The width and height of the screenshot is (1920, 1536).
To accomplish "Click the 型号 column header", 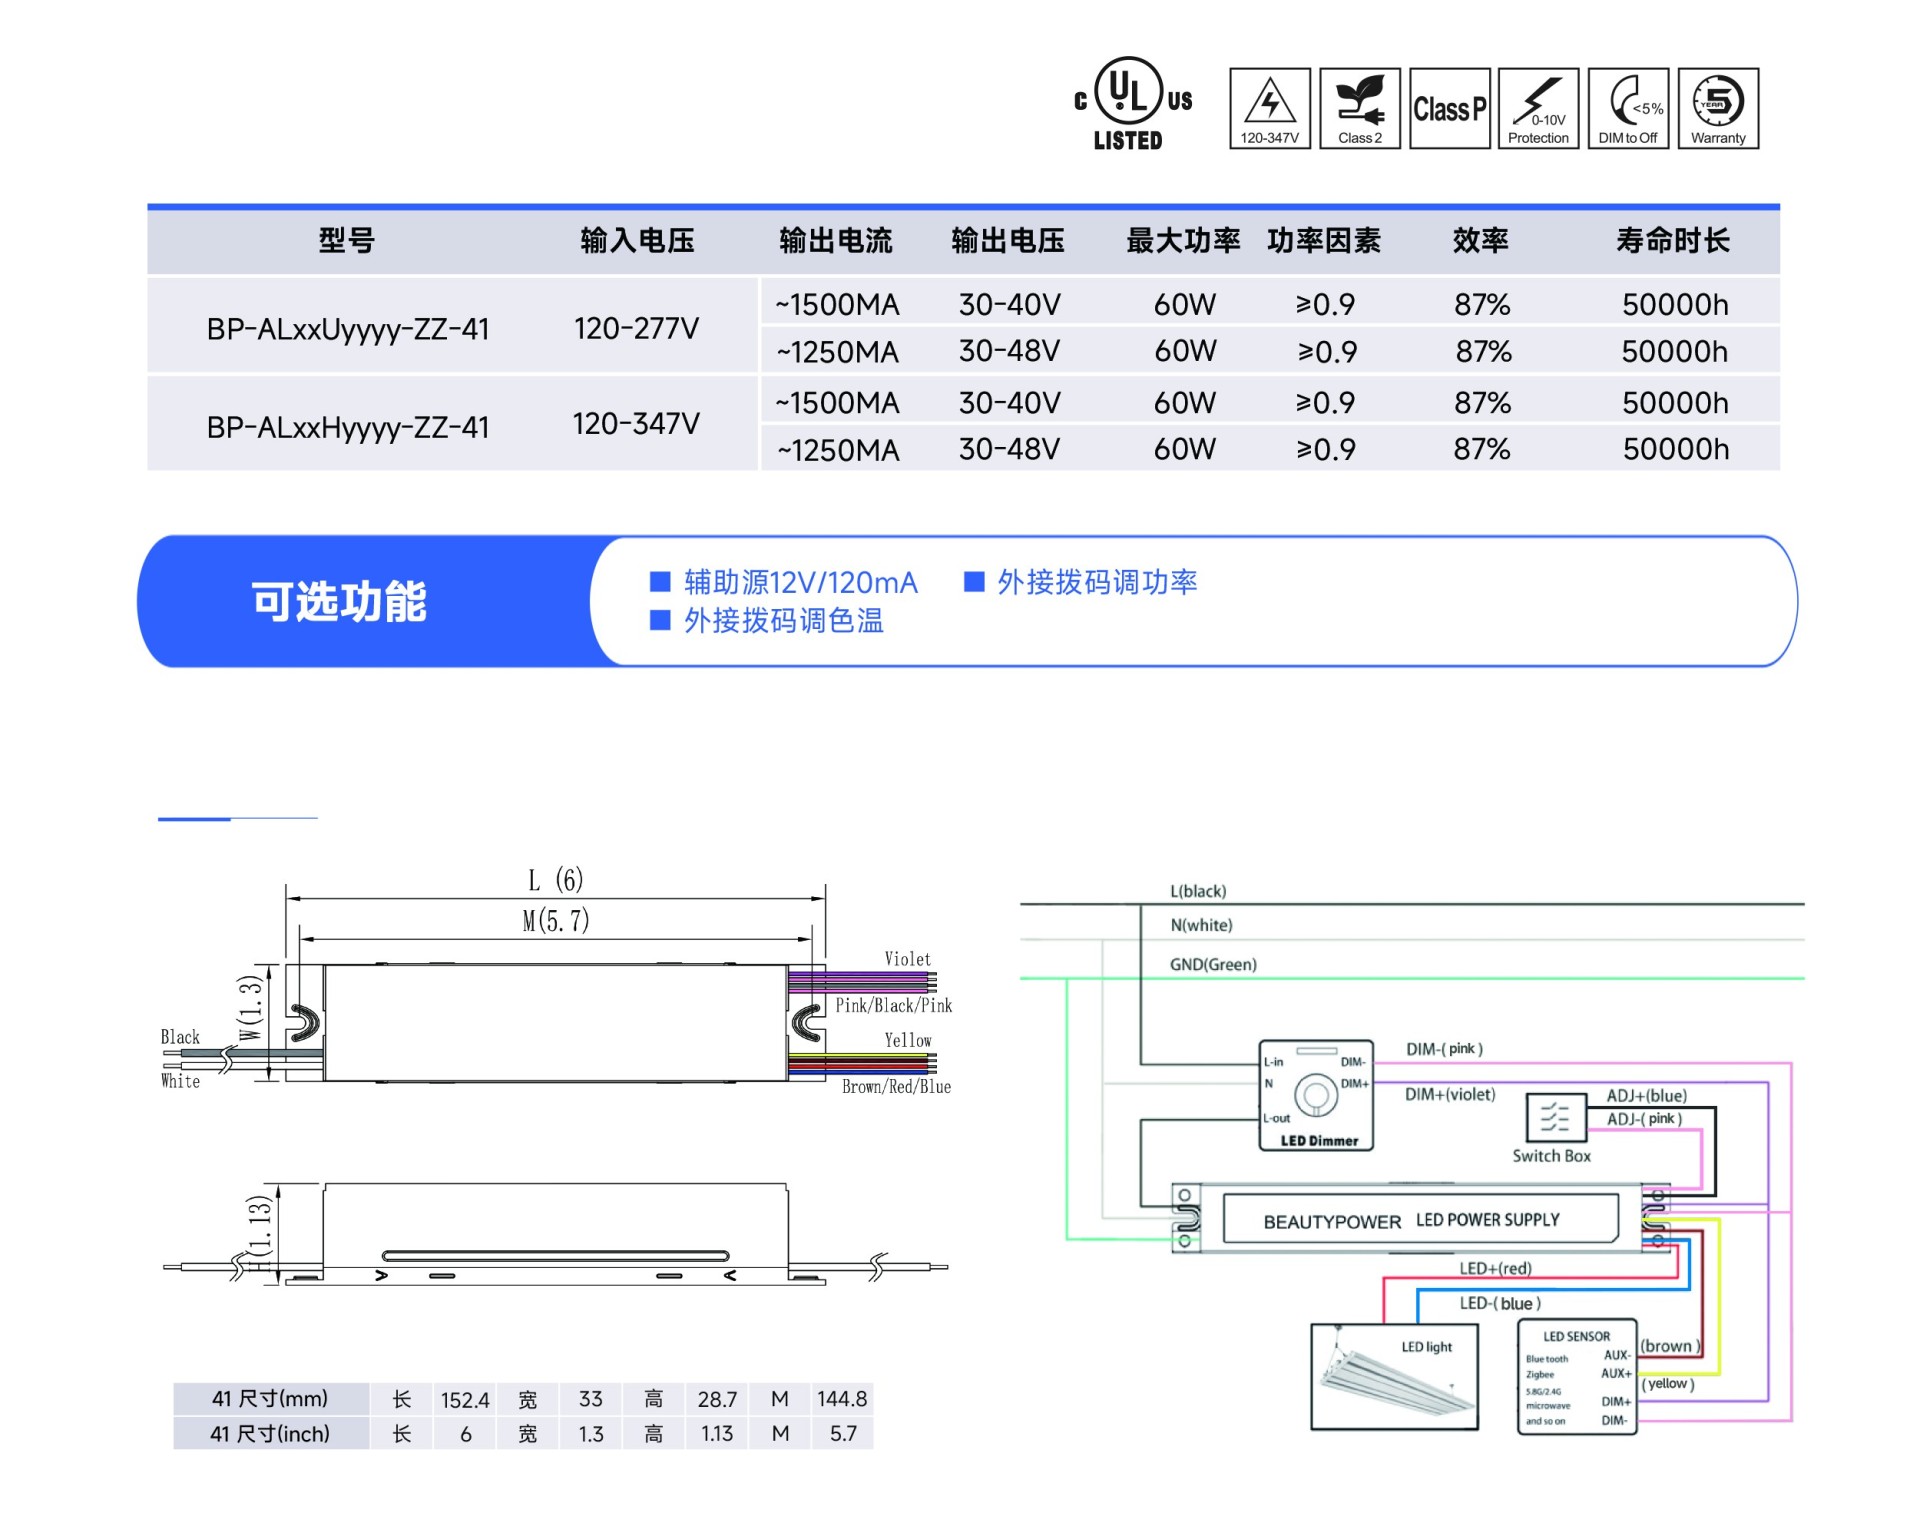I will (x=347, y=241).
